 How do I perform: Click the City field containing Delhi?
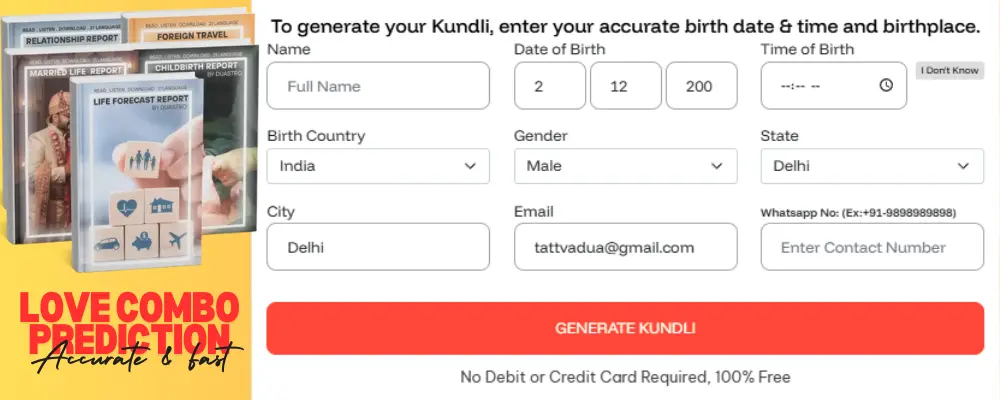(x=378, y=247)
